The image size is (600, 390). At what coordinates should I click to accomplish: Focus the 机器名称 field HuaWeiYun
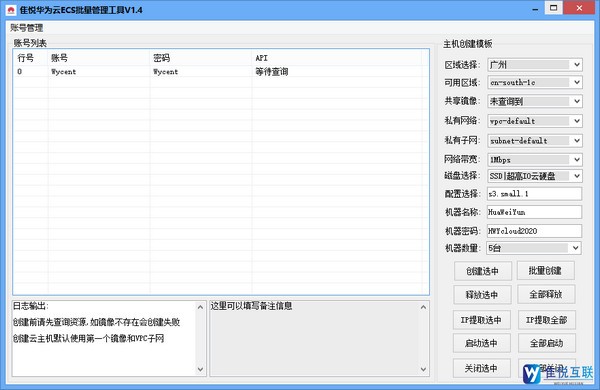[x=535, y=212]
